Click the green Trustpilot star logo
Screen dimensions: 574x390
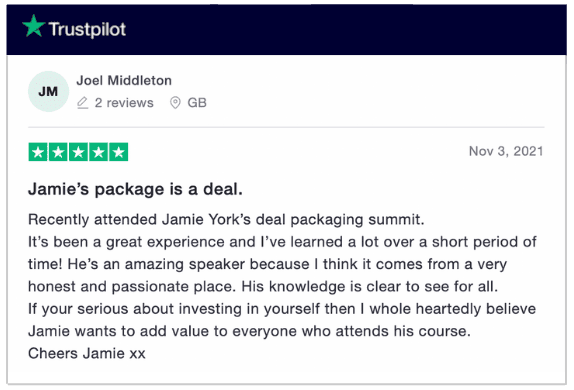[33, 26]
